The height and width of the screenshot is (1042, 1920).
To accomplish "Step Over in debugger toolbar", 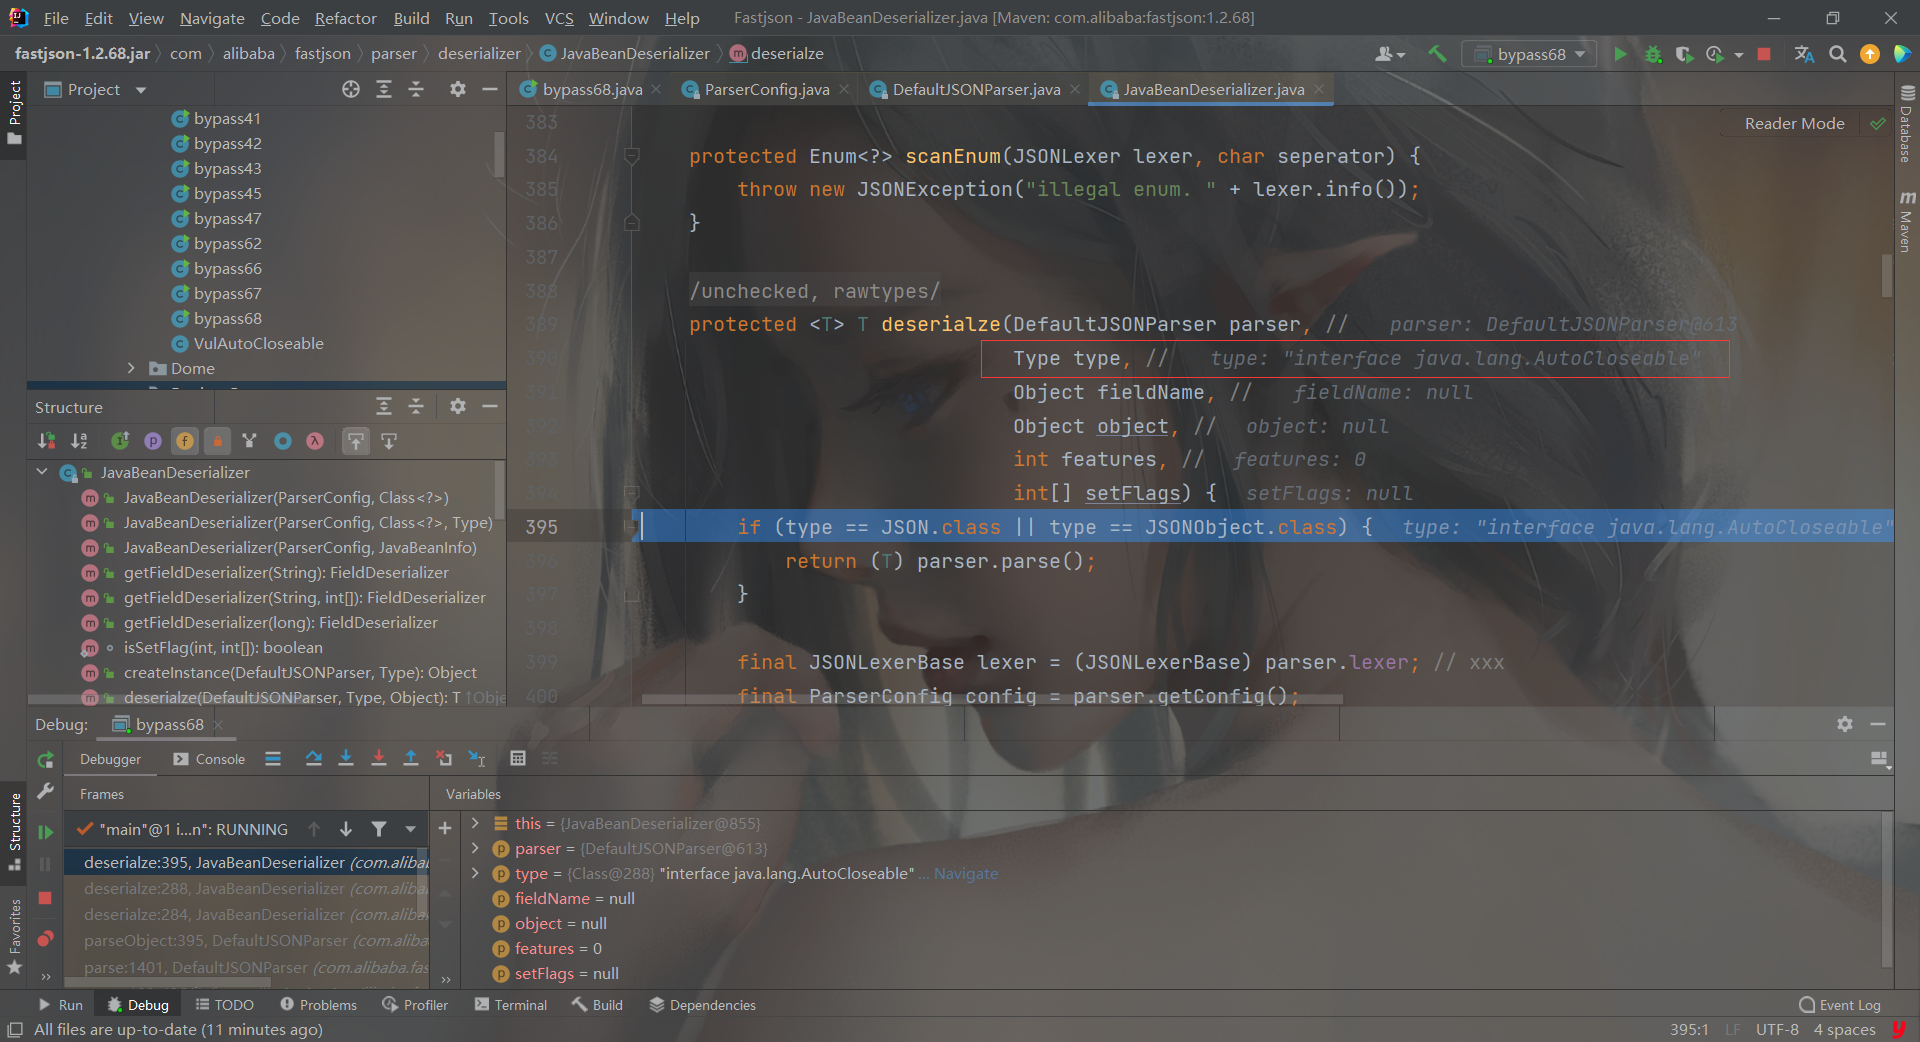I will tap(314, 759).
